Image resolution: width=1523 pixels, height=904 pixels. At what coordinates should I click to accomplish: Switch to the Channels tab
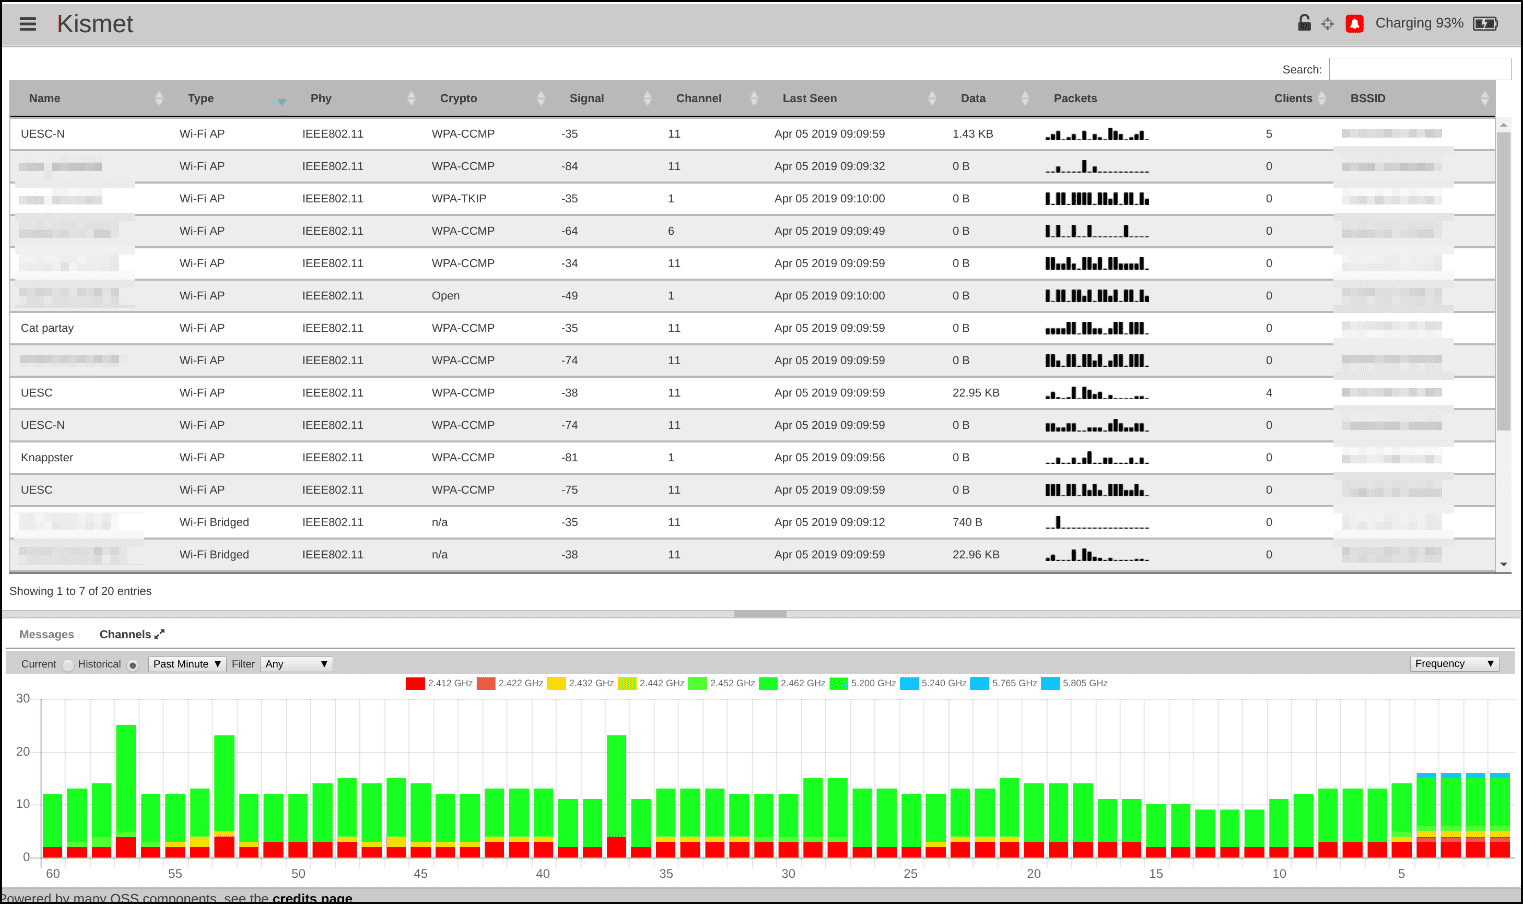pos(125,633)
